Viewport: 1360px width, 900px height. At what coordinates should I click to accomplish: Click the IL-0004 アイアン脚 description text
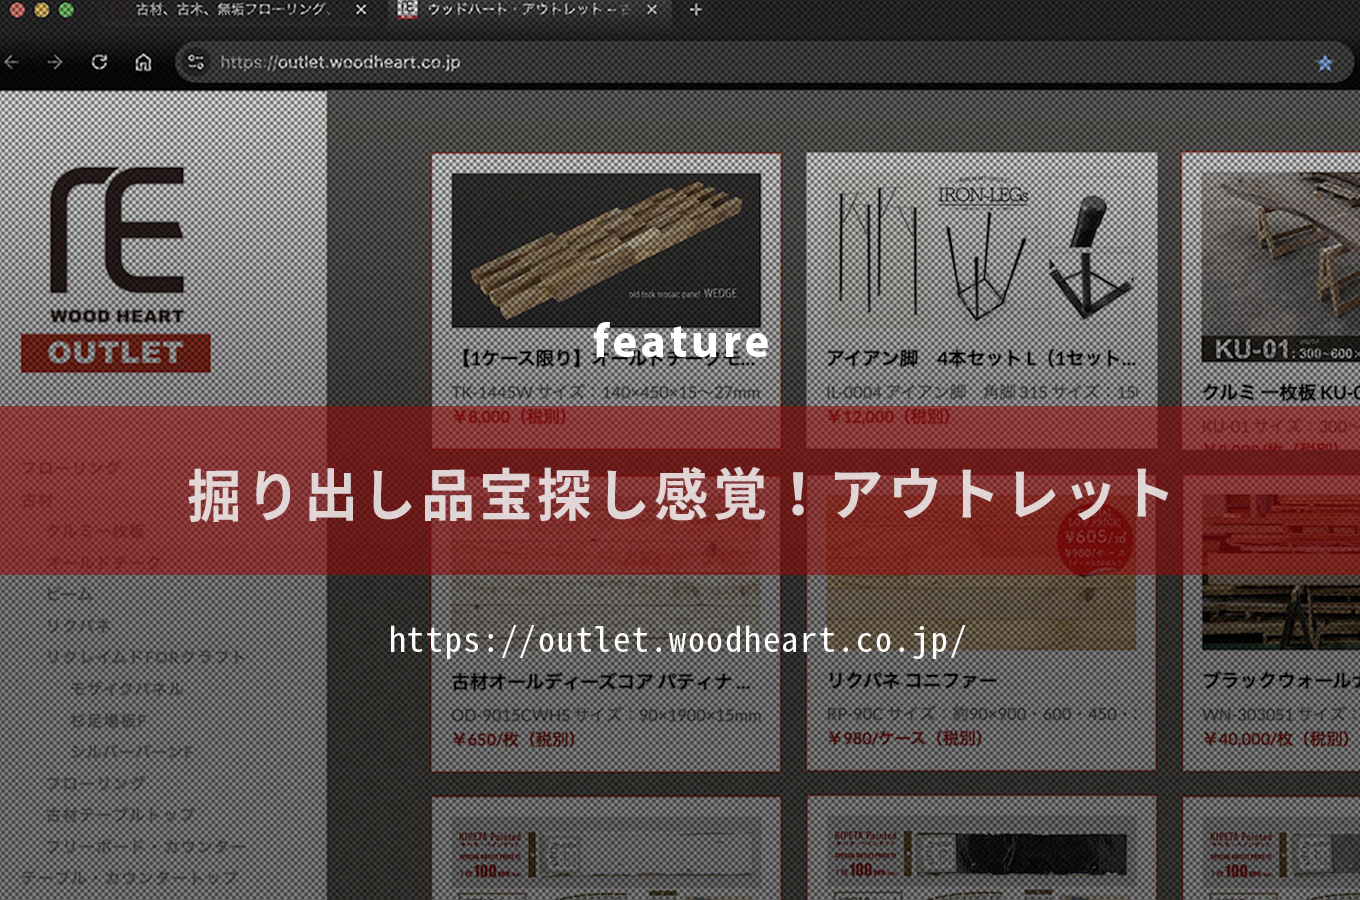[x=983, y=392]
